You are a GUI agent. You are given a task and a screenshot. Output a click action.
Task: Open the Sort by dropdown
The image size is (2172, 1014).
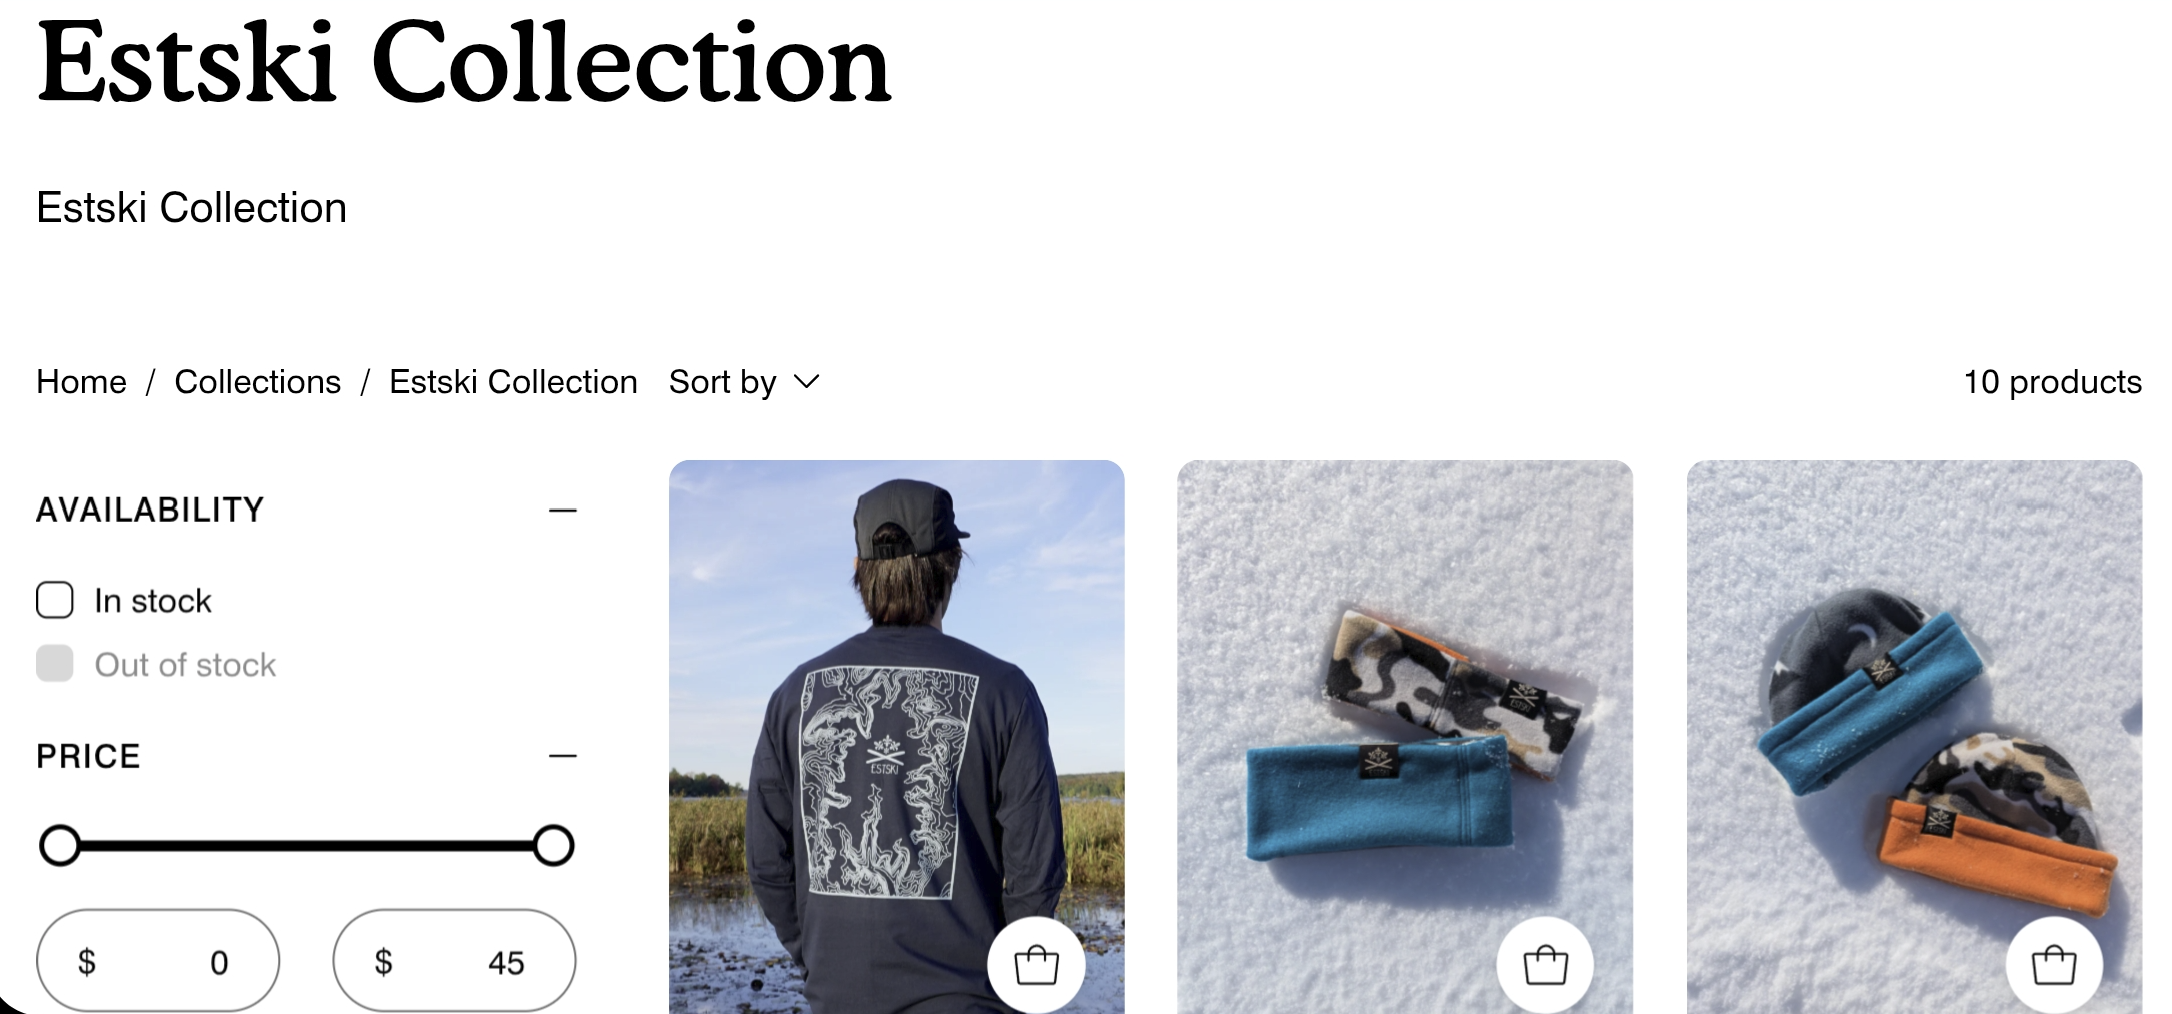click(x=744, y=382)
